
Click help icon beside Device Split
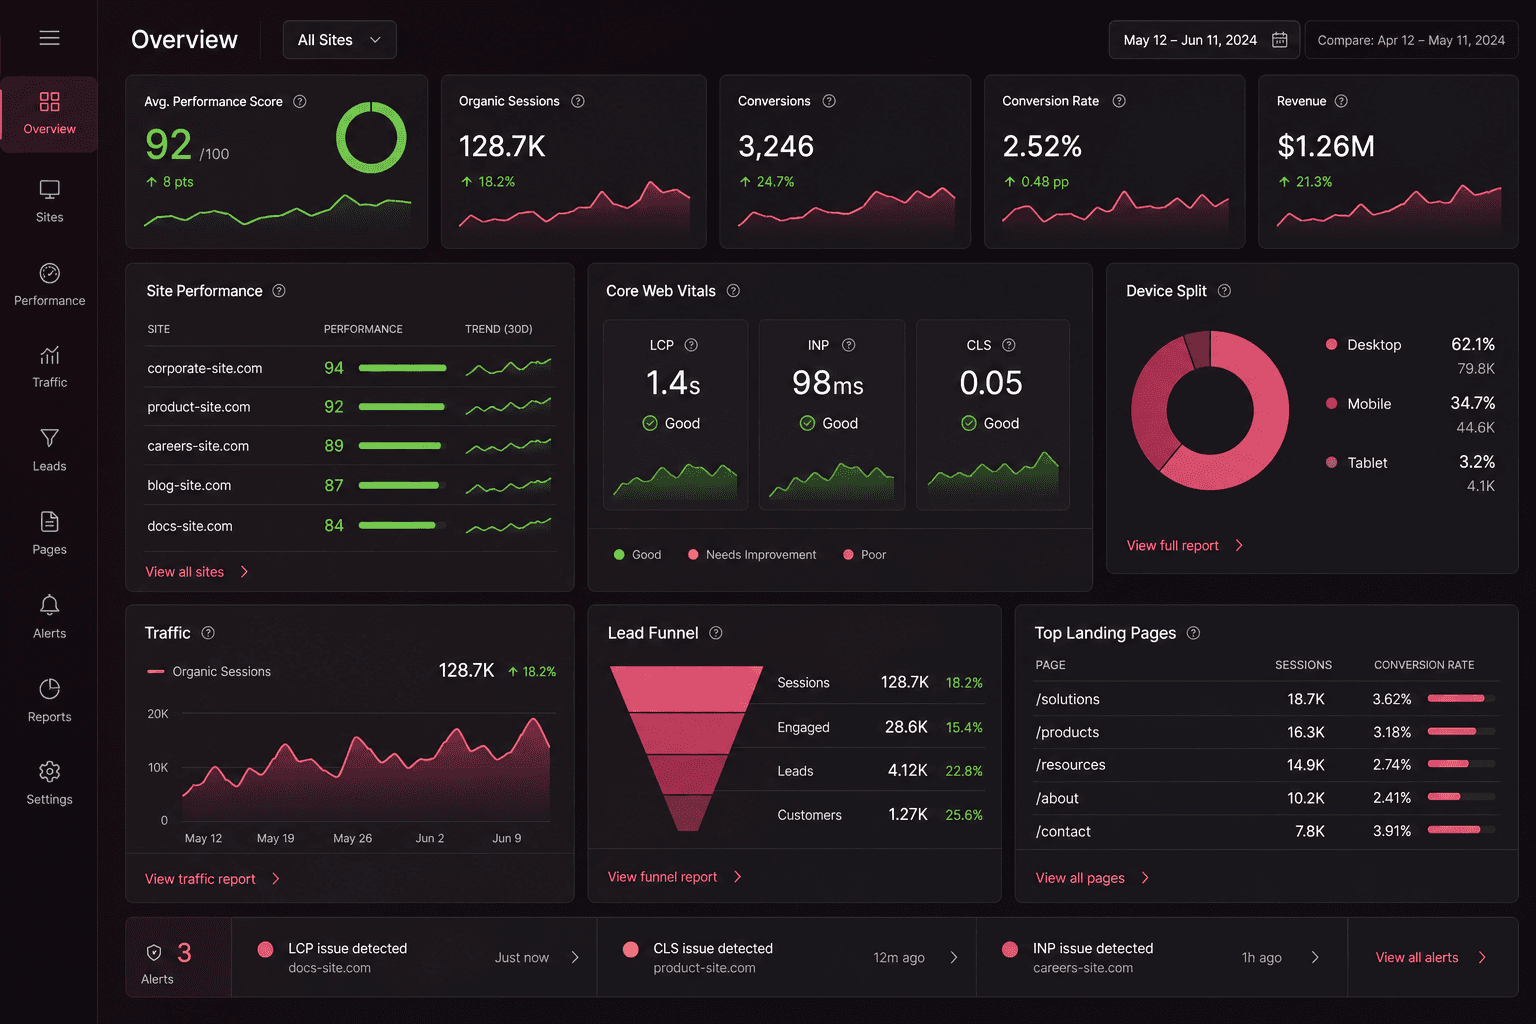pyautogui.click(x=1224, y=291)
